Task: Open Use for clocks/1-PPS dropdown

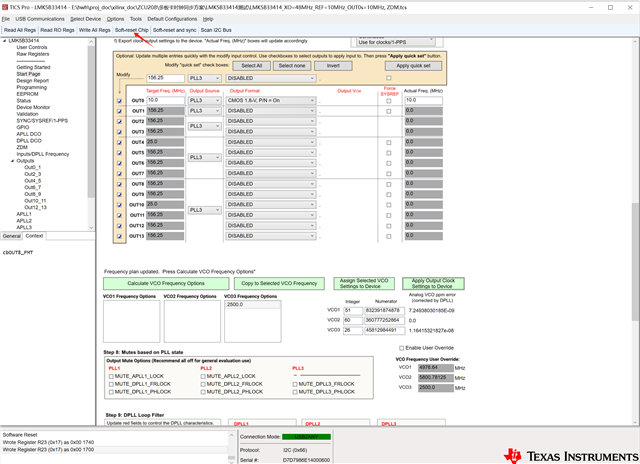Action: point(396,42)
